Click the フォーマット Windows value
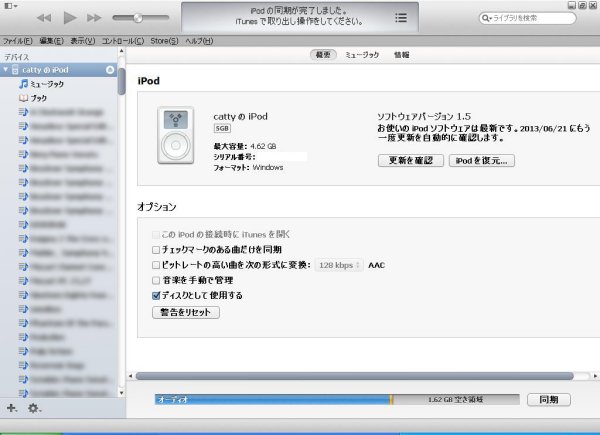This screenshot has height=435, width=600. coord(268,167)
